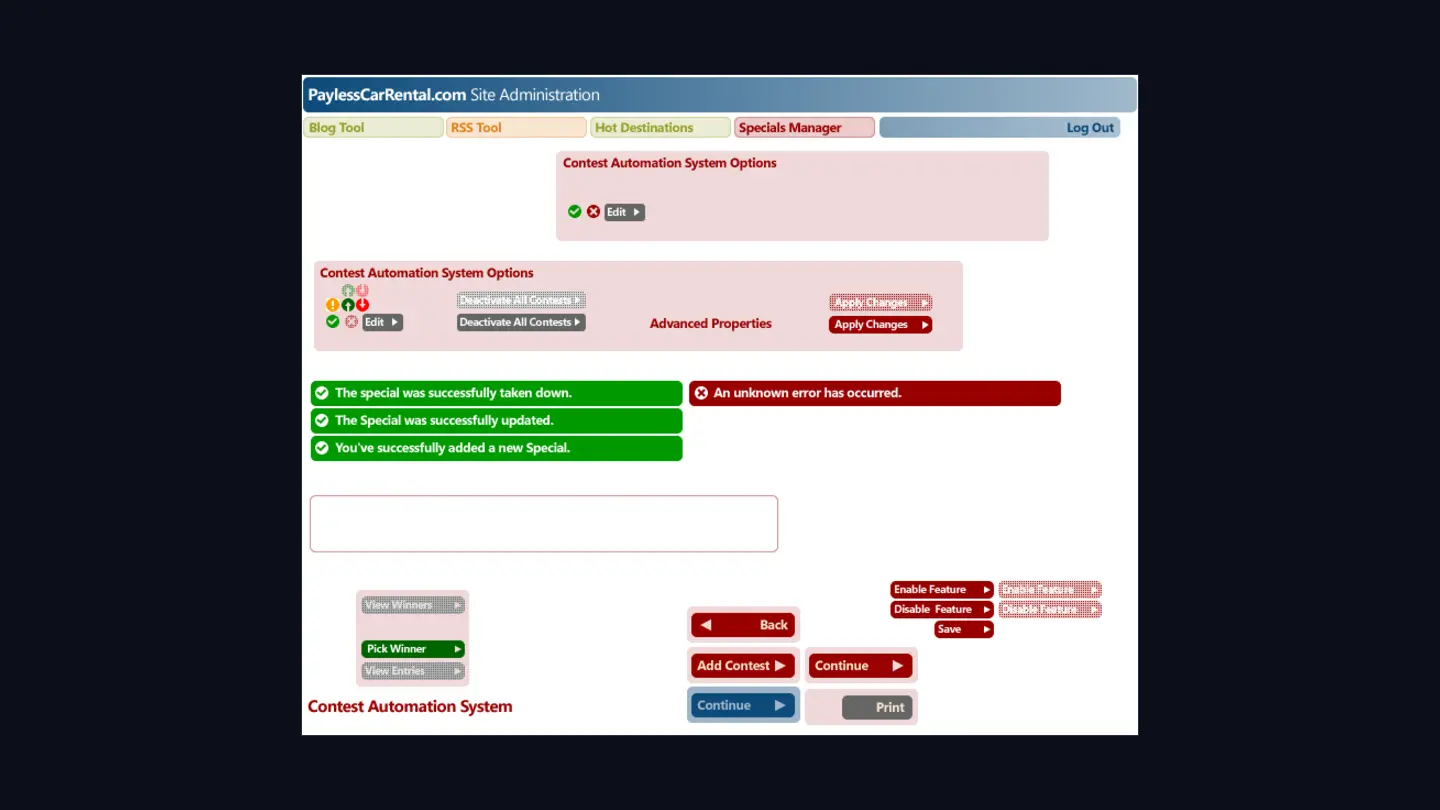Image resolution: width=1440 pixels, height=810 pixels.
Task: Click the arrow on the blue Continue button
Action: pos(780,706)
